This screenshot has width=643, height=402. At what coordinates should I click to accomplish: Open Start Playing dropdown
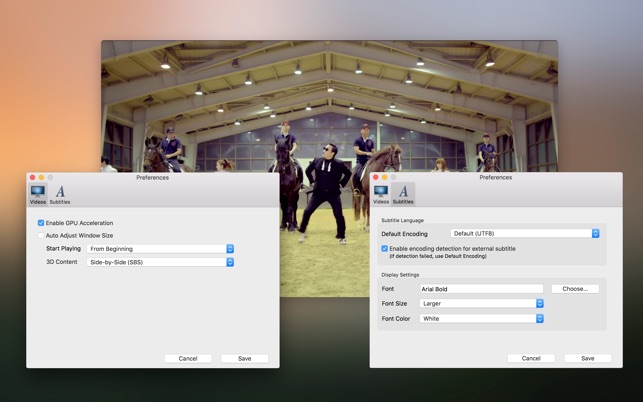[x=160, y=249]
